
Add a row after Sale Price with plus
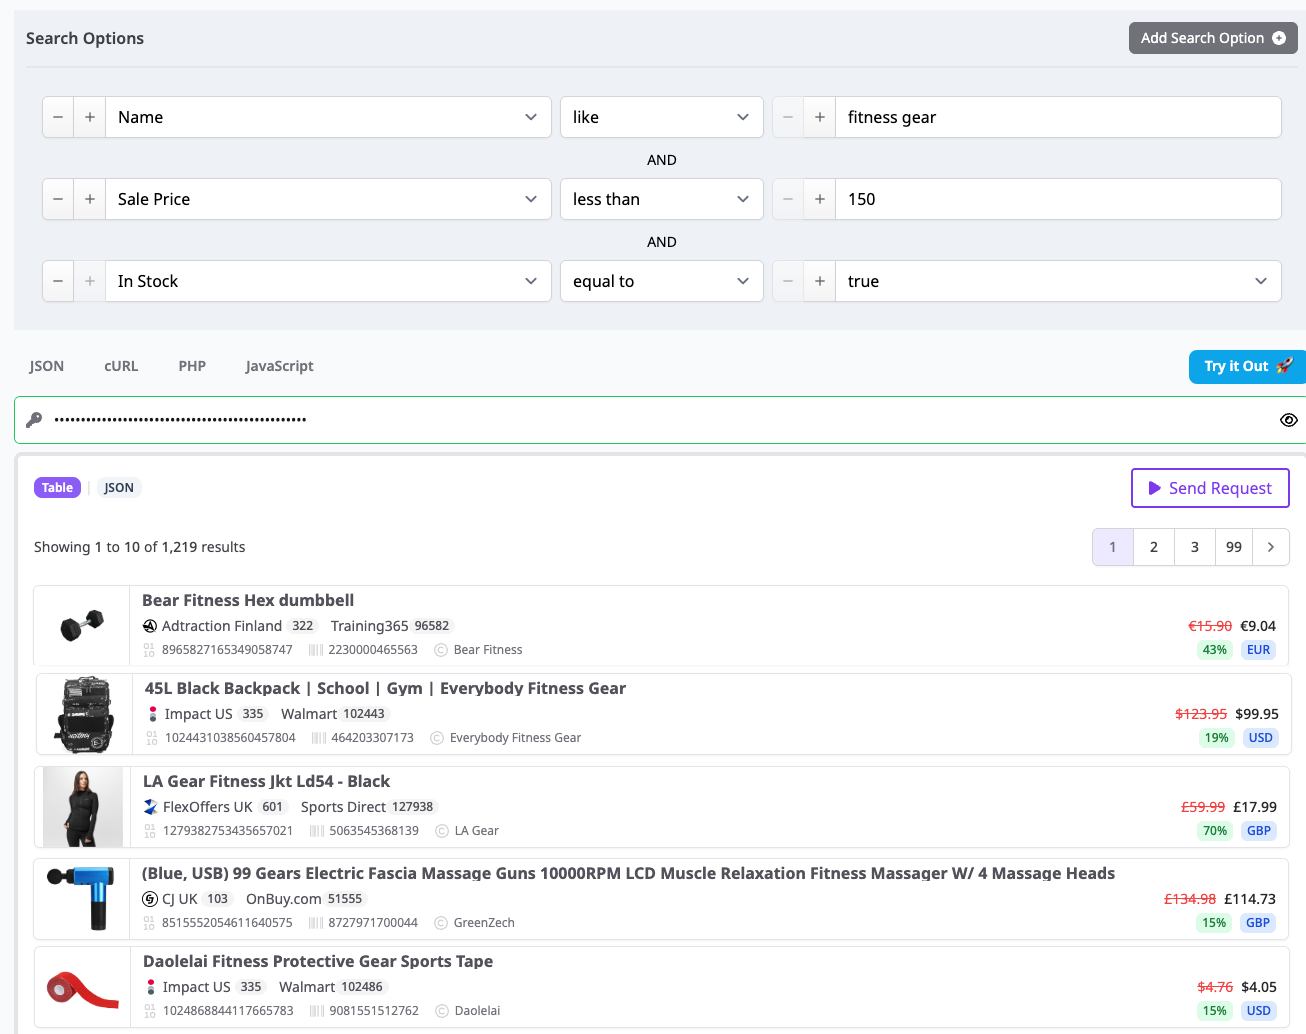(x=90, y=199)
